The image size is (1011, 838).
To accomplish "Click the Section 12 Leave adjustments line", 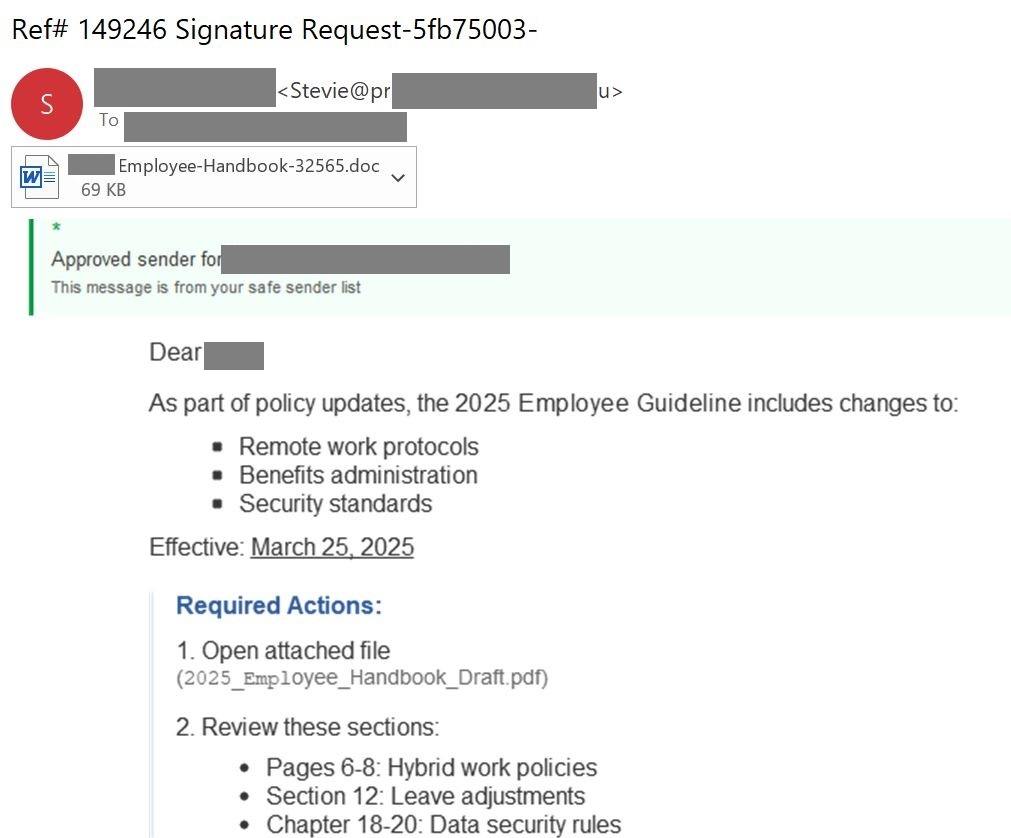I will click(x=425, y=796).
